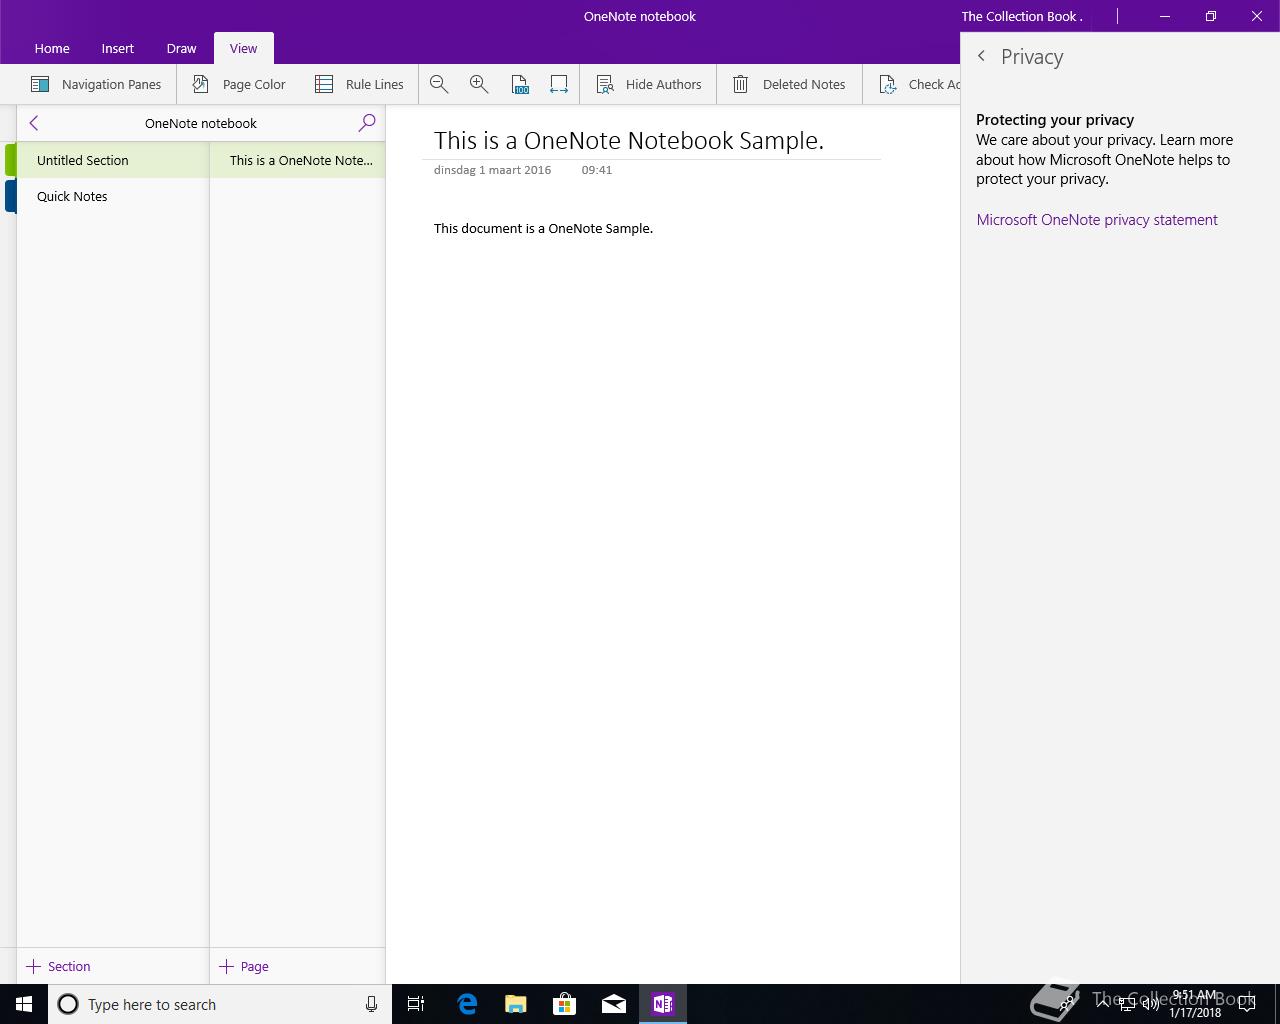Go back from the Privacy pane
The height and width of the screenshot is (1024, 1280).
(x=982, y=57)
